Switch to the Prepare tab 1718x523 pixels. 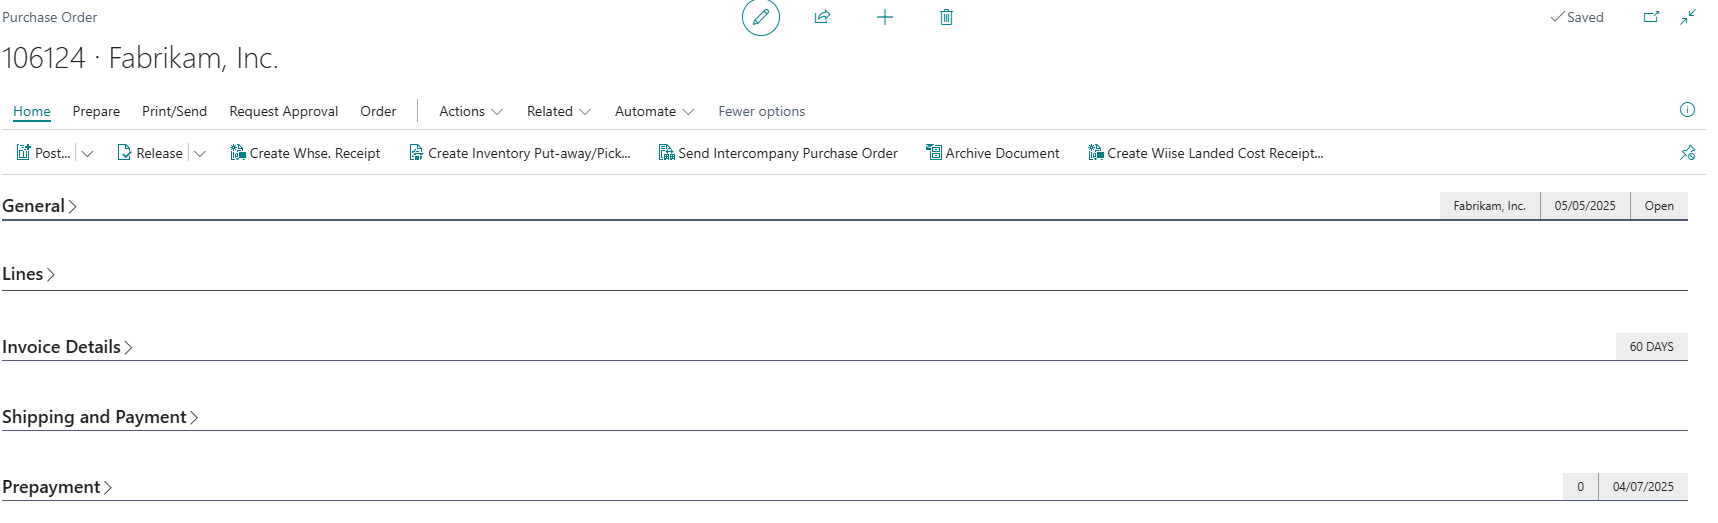[x=96, y=111]
